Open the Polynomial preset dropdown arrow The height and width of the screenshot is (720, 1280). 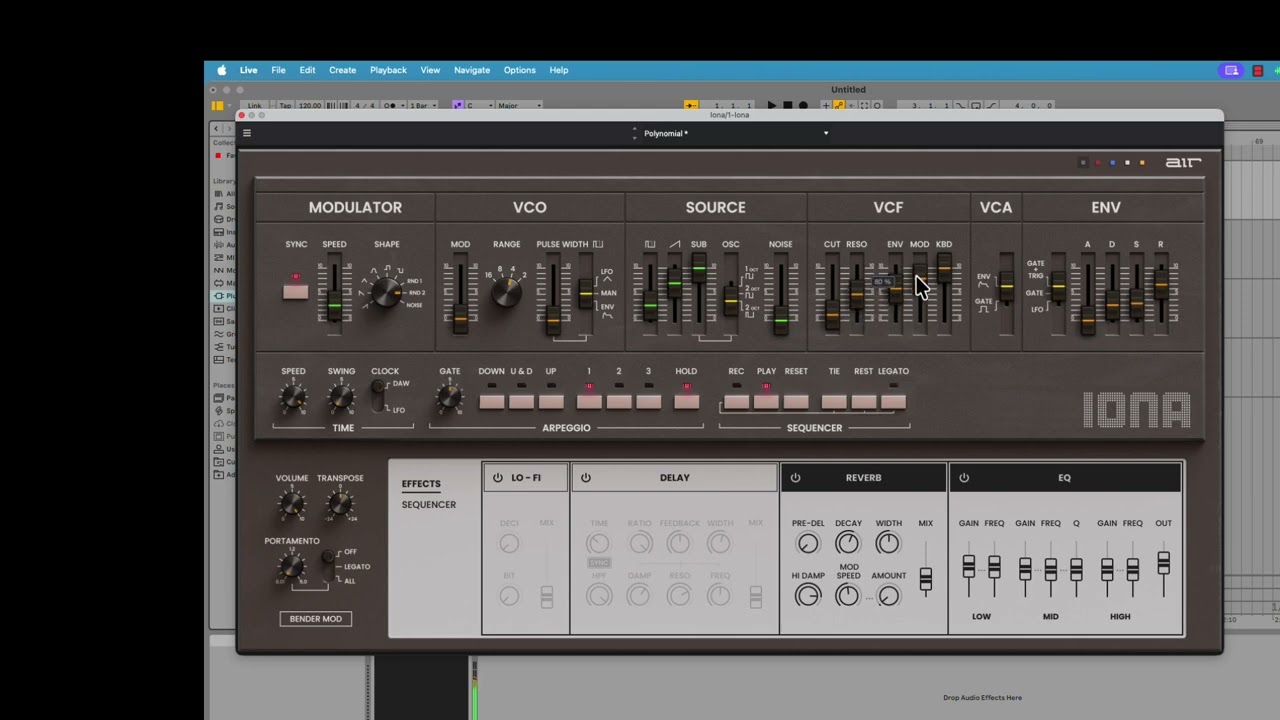pyautogui.click(x=826, y=133)
